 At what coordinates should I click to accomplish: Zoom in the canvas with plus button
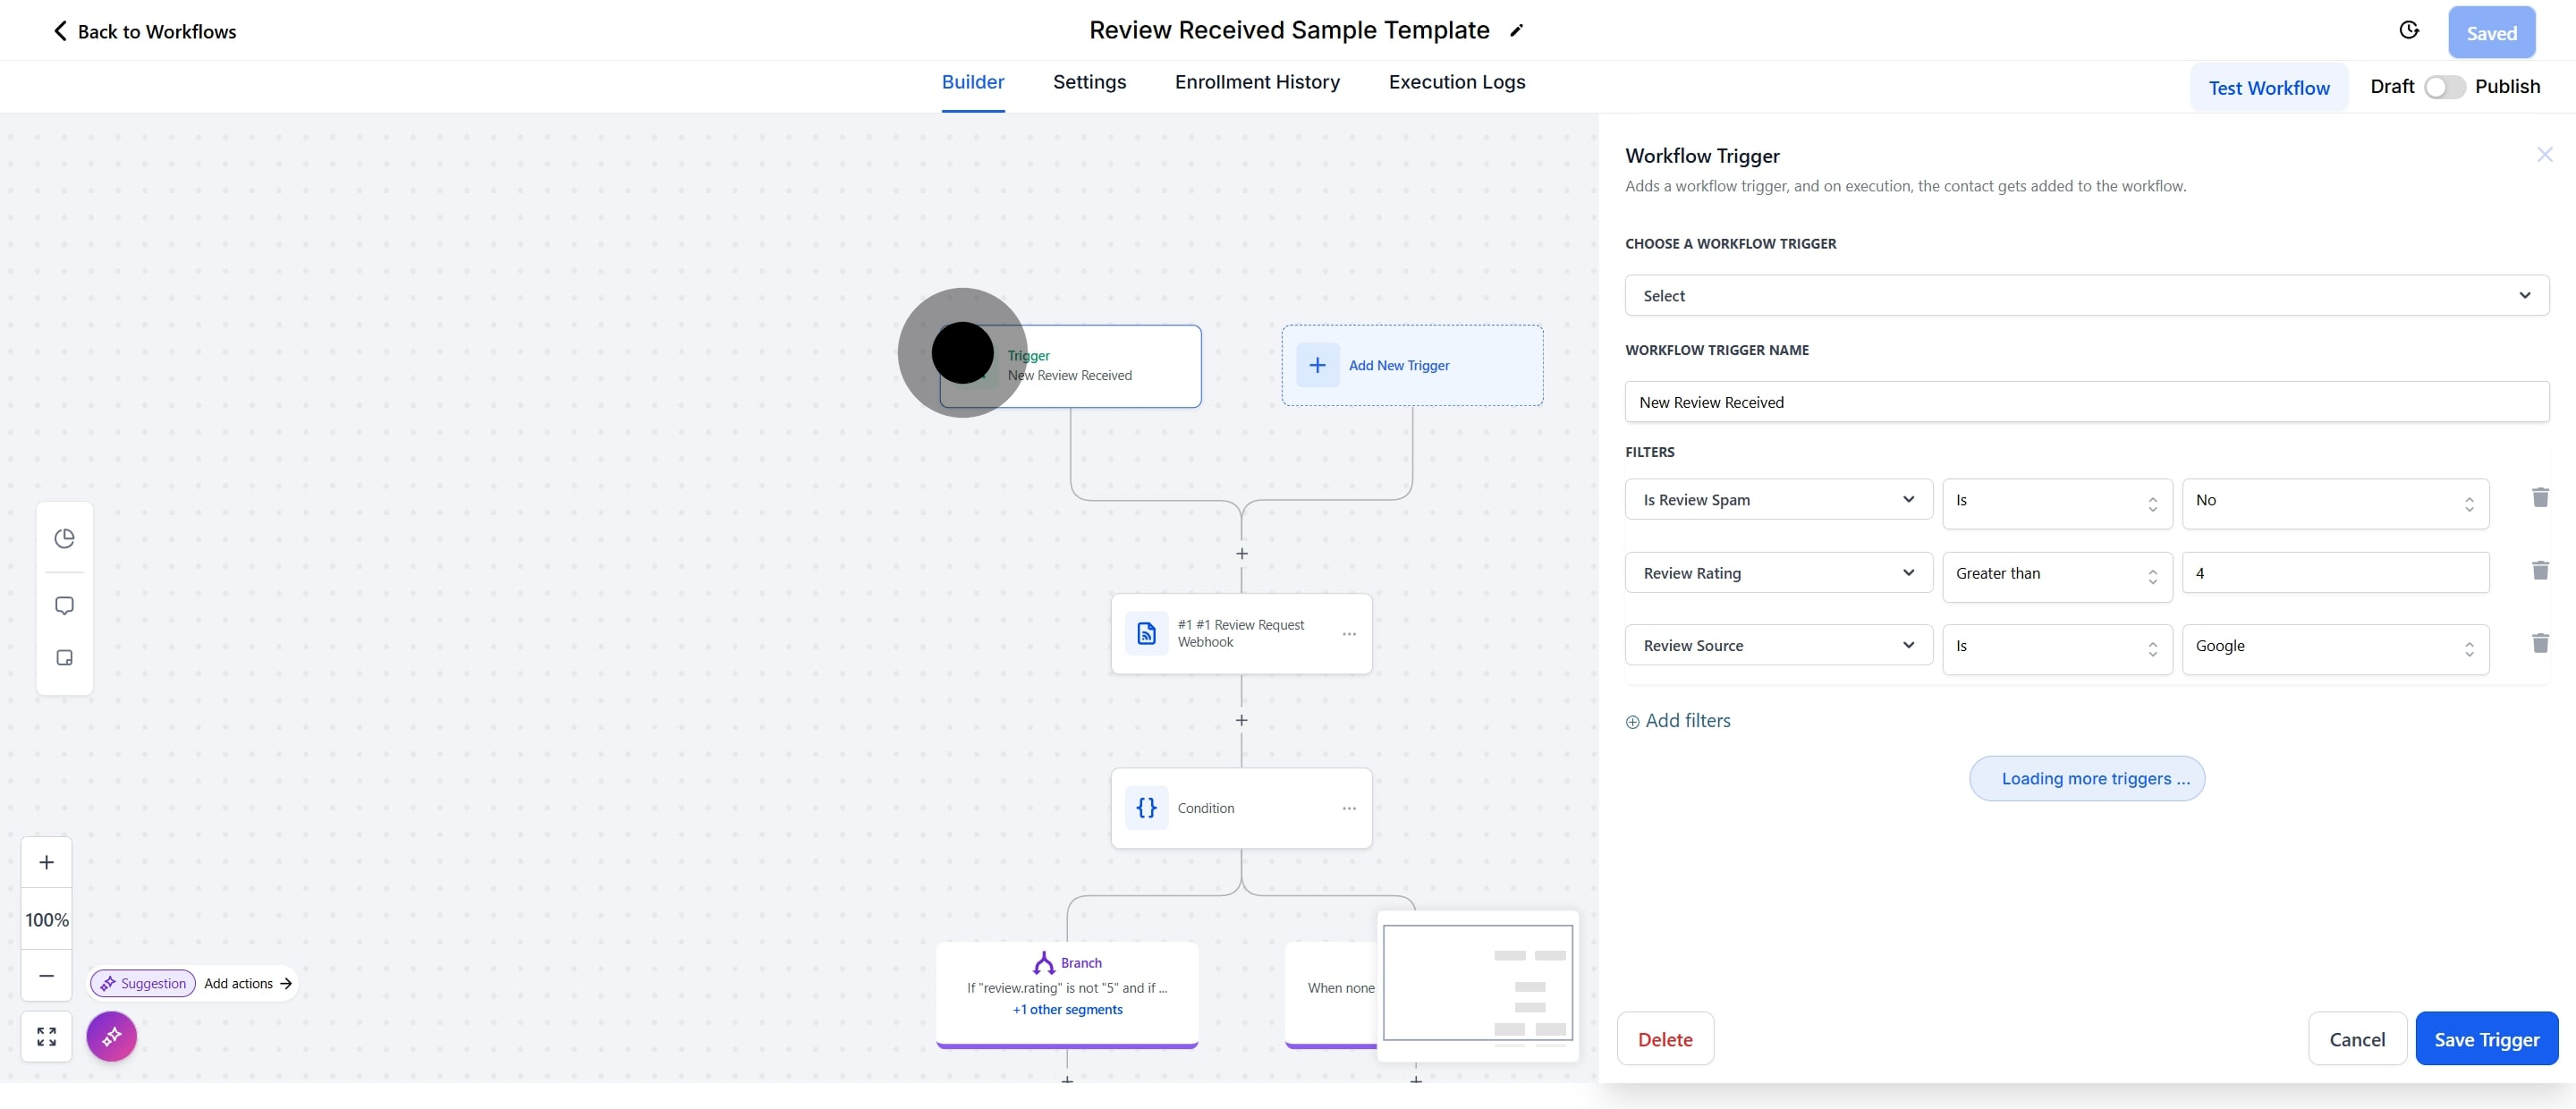coord(46,862)
